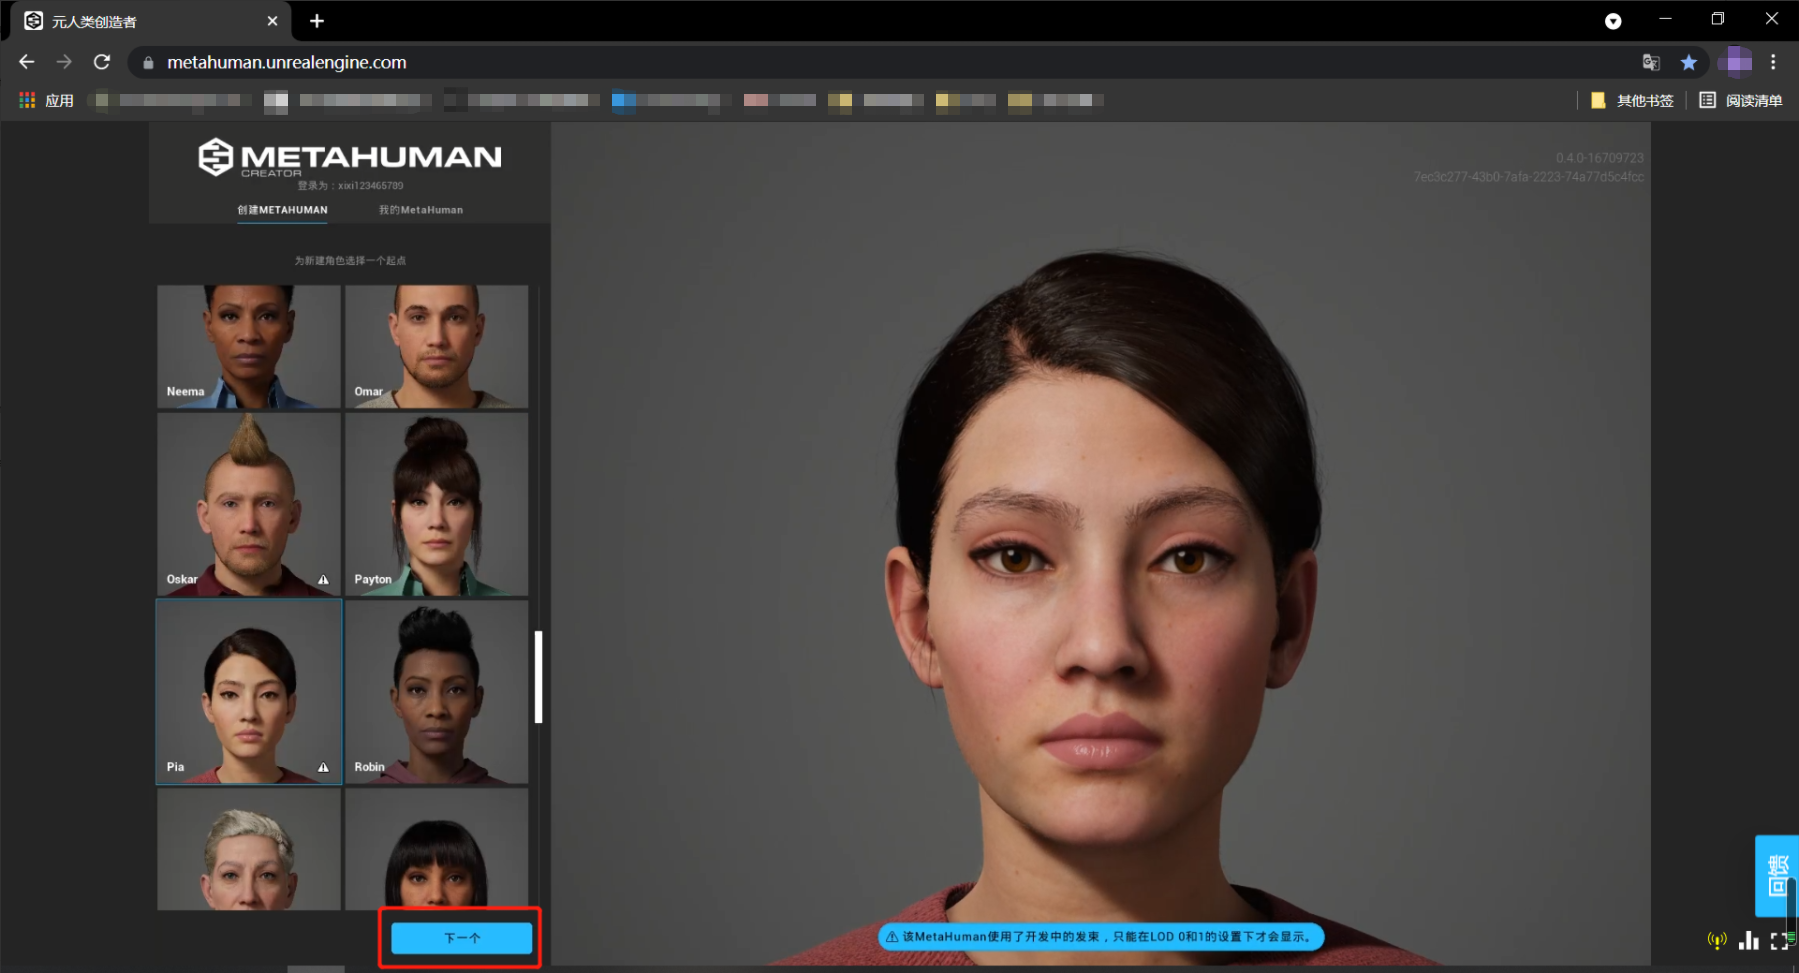The height and width of the screenshot is (973, 1799).
Task: Close the 元人类创造者 tab
Action: click(x=272, y=21)
